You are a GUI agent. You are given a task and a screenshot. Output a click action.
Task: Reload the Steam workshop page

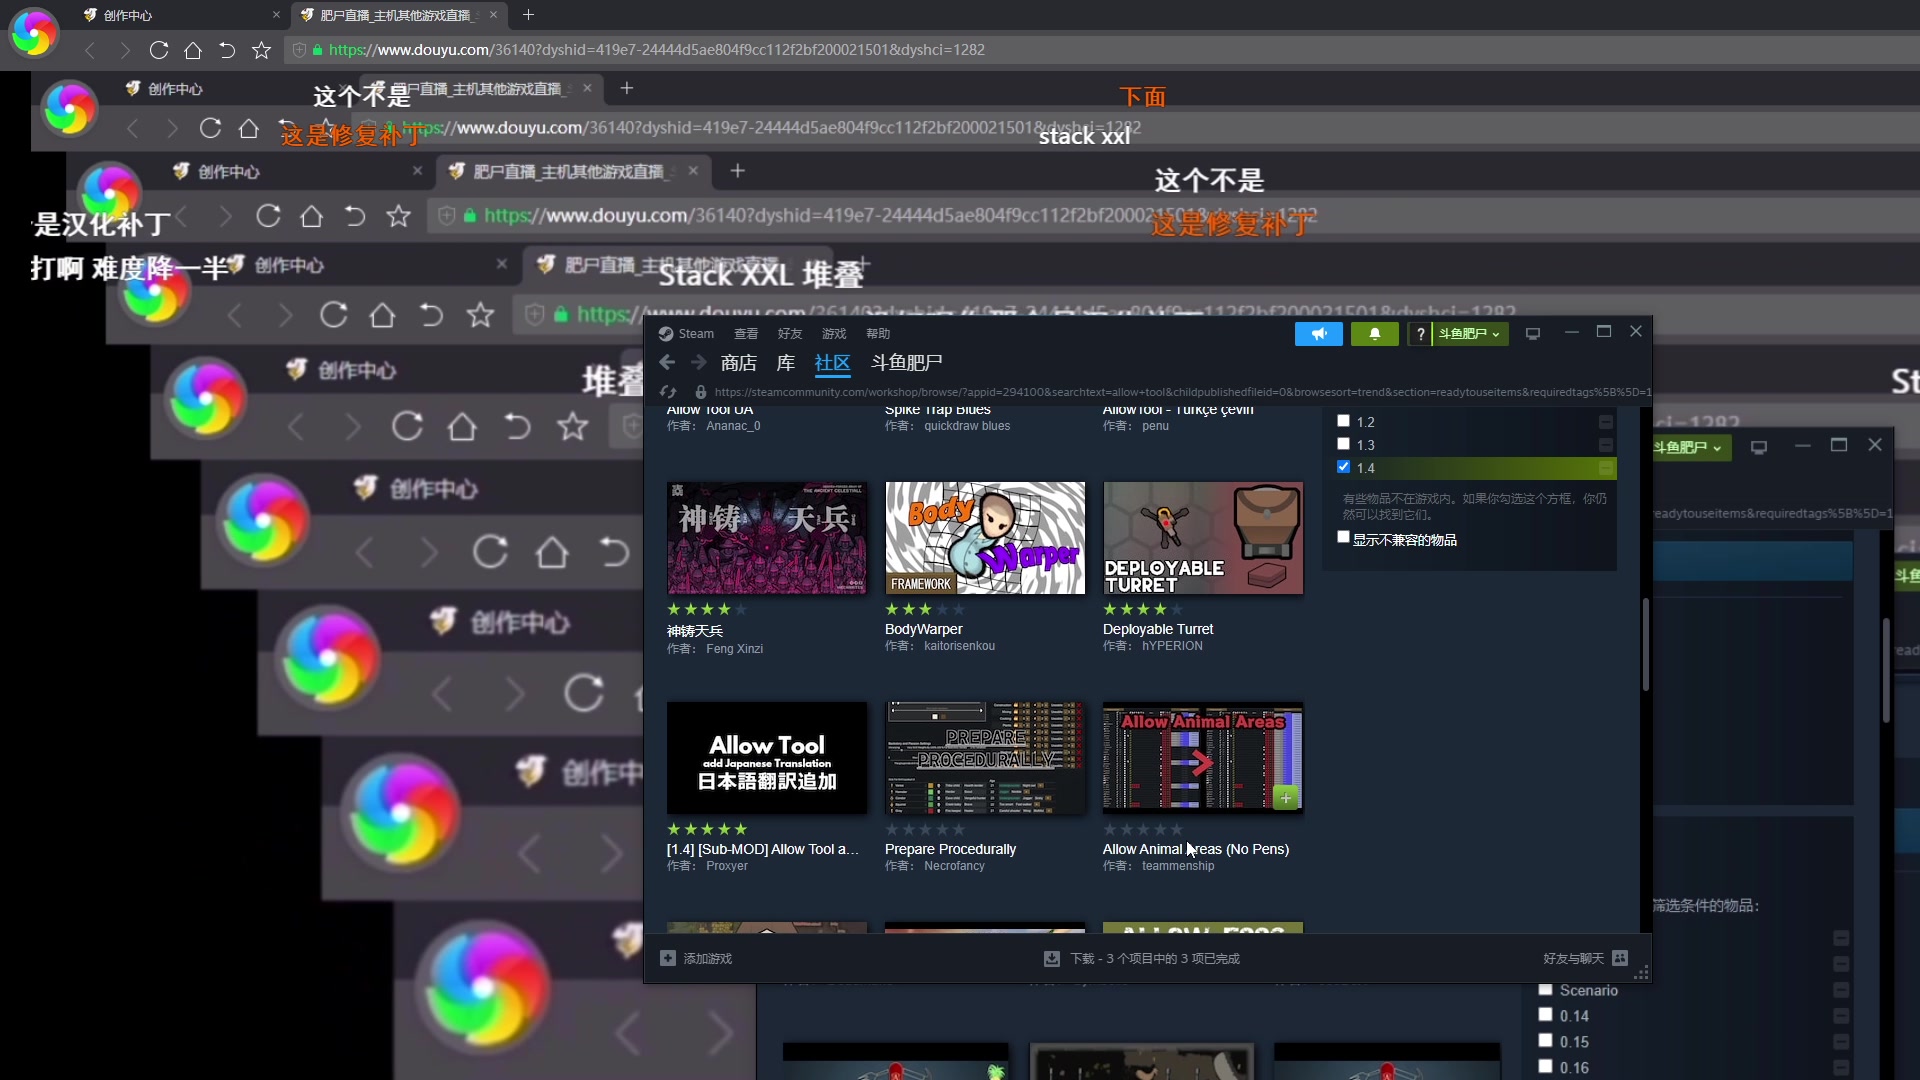click(668, 392)
